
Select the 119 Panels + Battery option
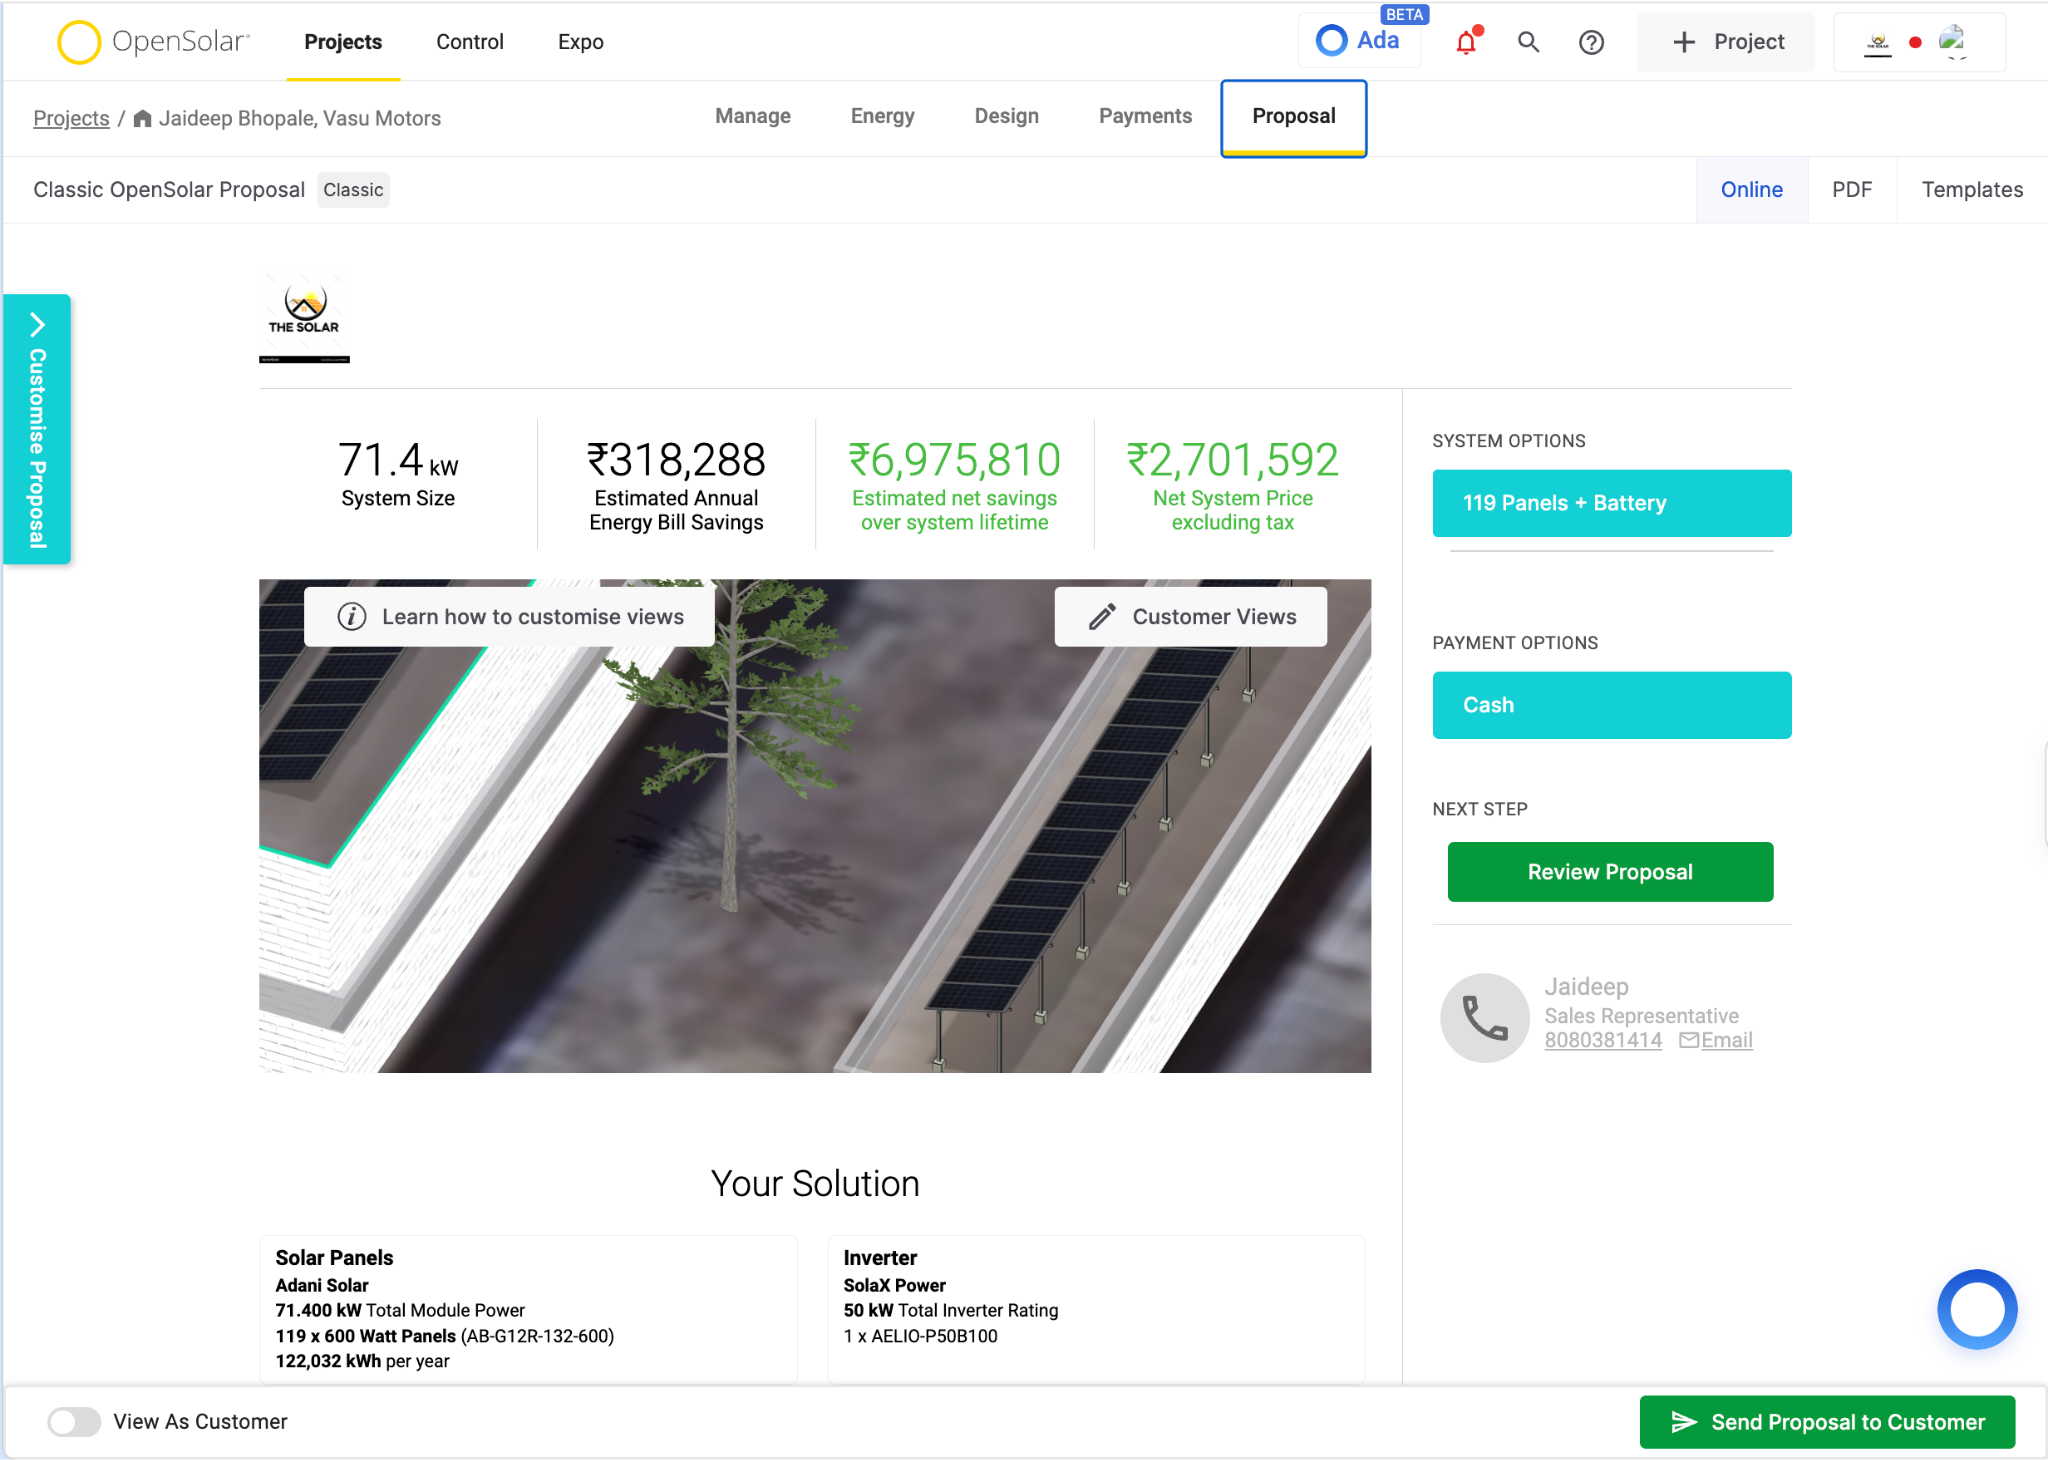1612,503
